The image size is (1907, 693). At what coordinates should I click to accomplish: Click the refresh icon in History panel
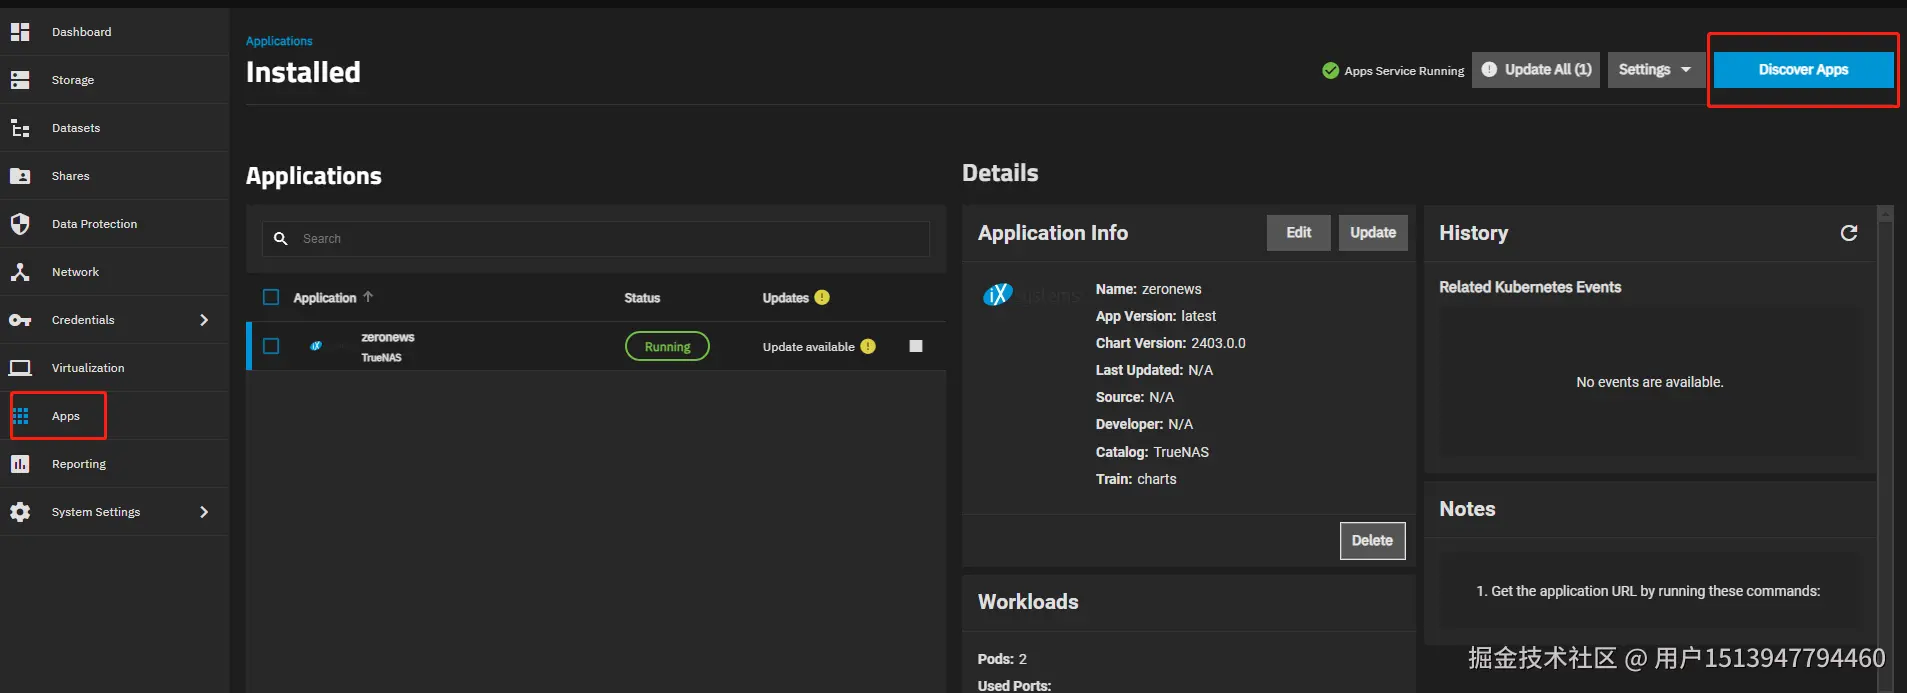click(1849, 233)
